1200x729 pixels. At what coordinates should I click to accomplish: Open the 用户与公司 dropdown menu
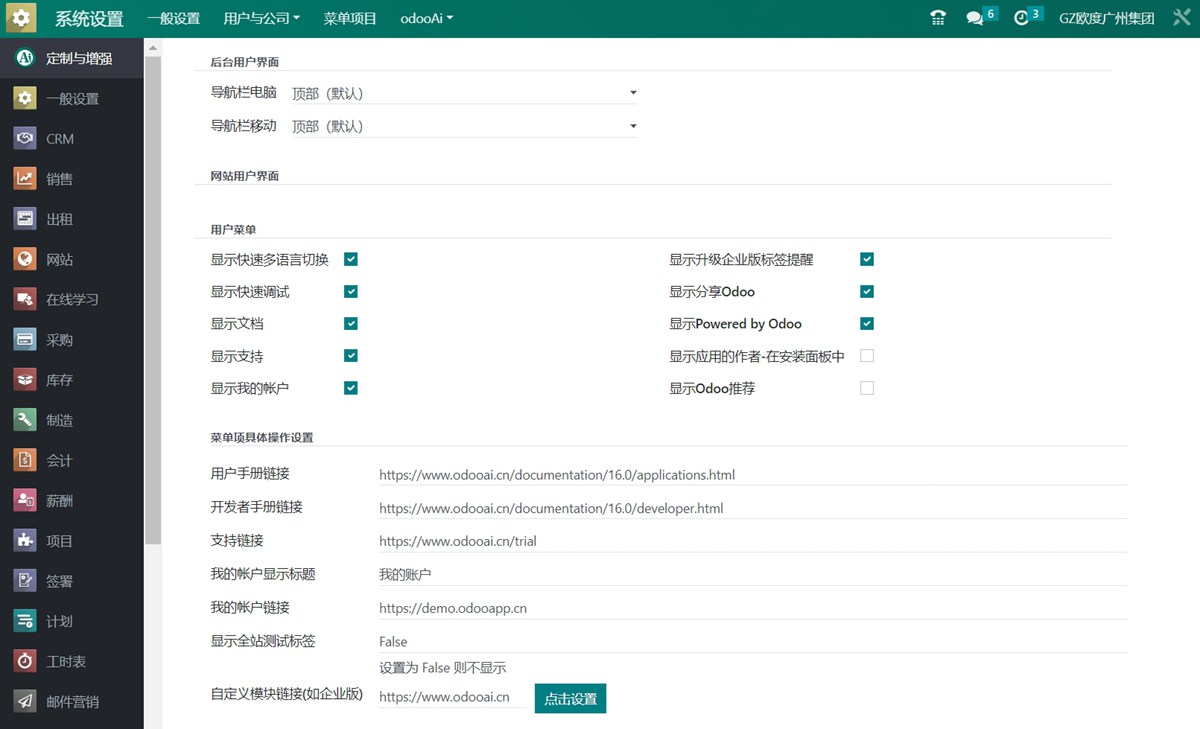point(261,18)
